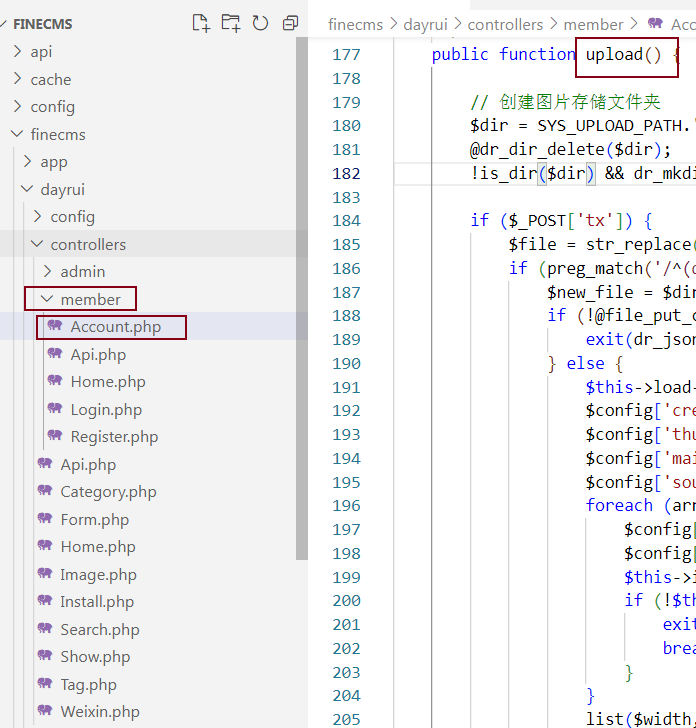The width and height of the screenshot is (696, 728).
Task: Click the New File icon in explorer header
Action: (200, 23)
